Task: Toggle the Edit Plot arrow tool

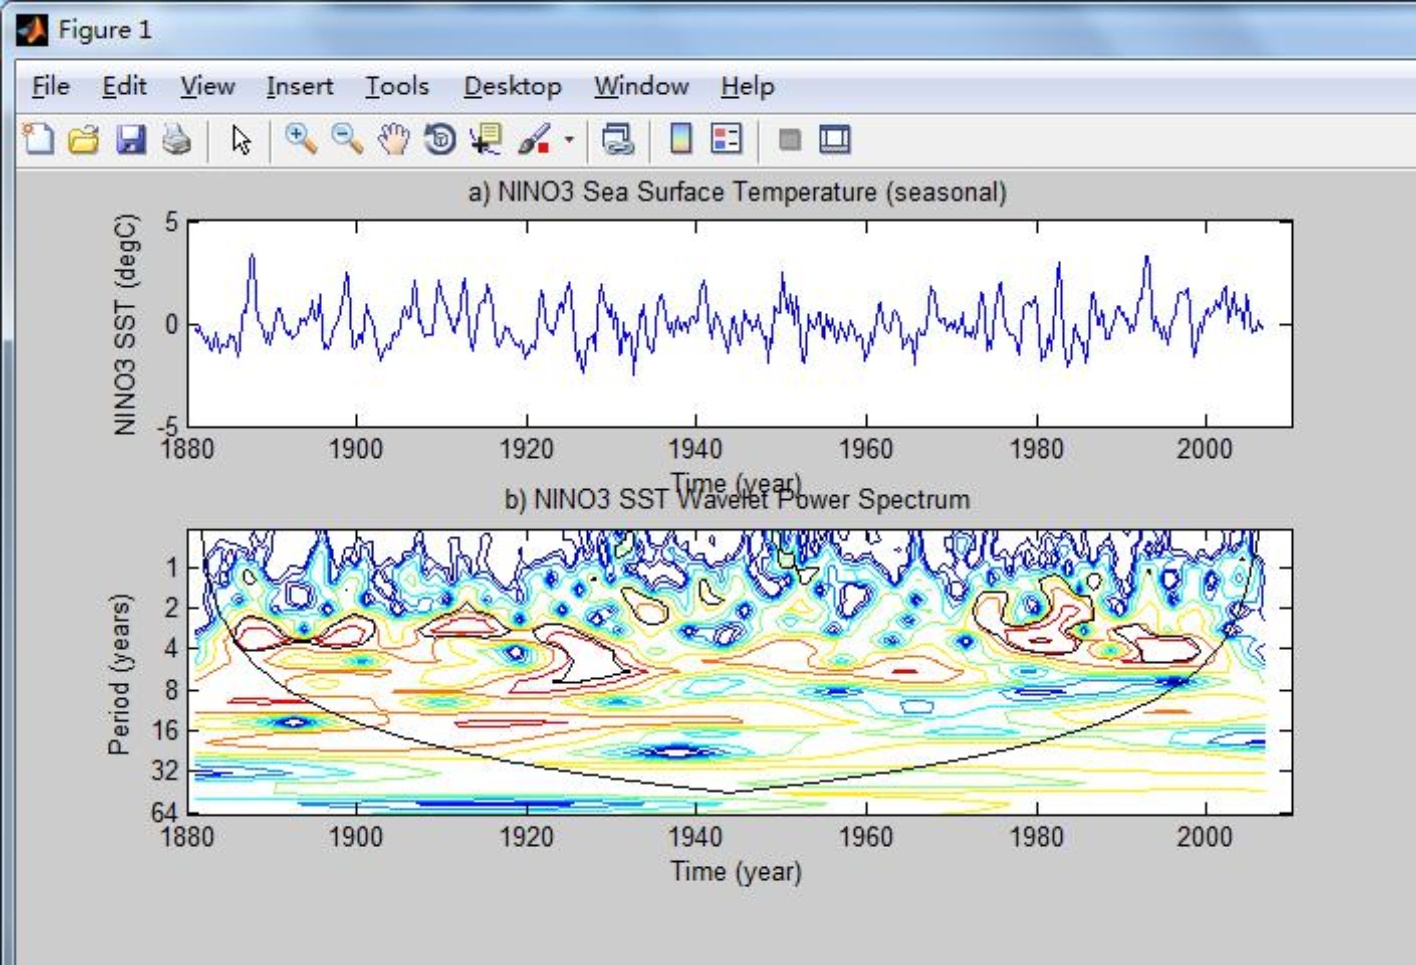Action: pyautogui.click(x=241, y=139)
